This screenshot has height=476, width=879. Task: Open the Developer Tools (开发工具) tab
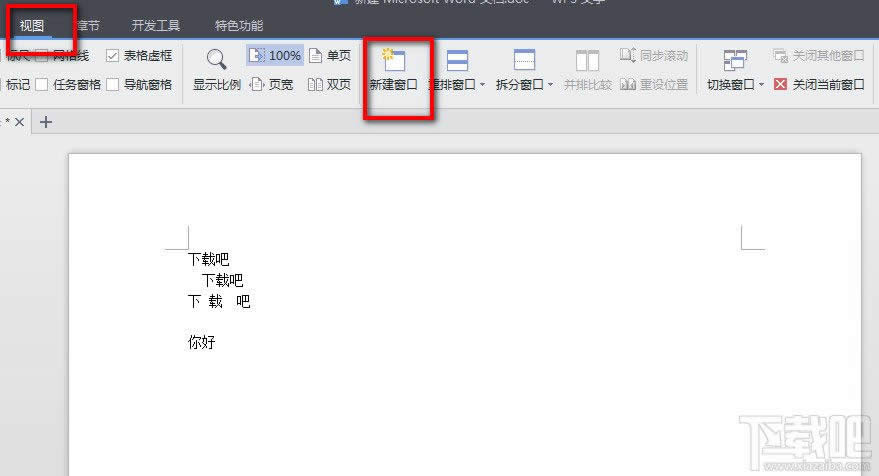(156, 25)
